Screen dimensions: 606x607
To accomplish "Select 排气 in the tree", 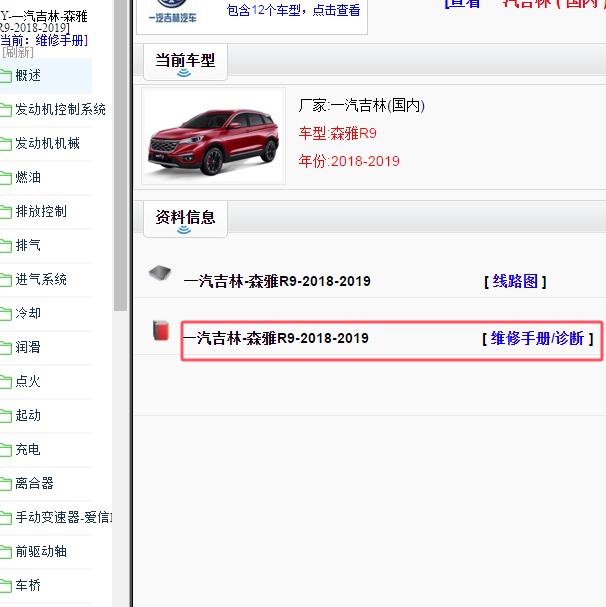I will click(x=28, y=245).
